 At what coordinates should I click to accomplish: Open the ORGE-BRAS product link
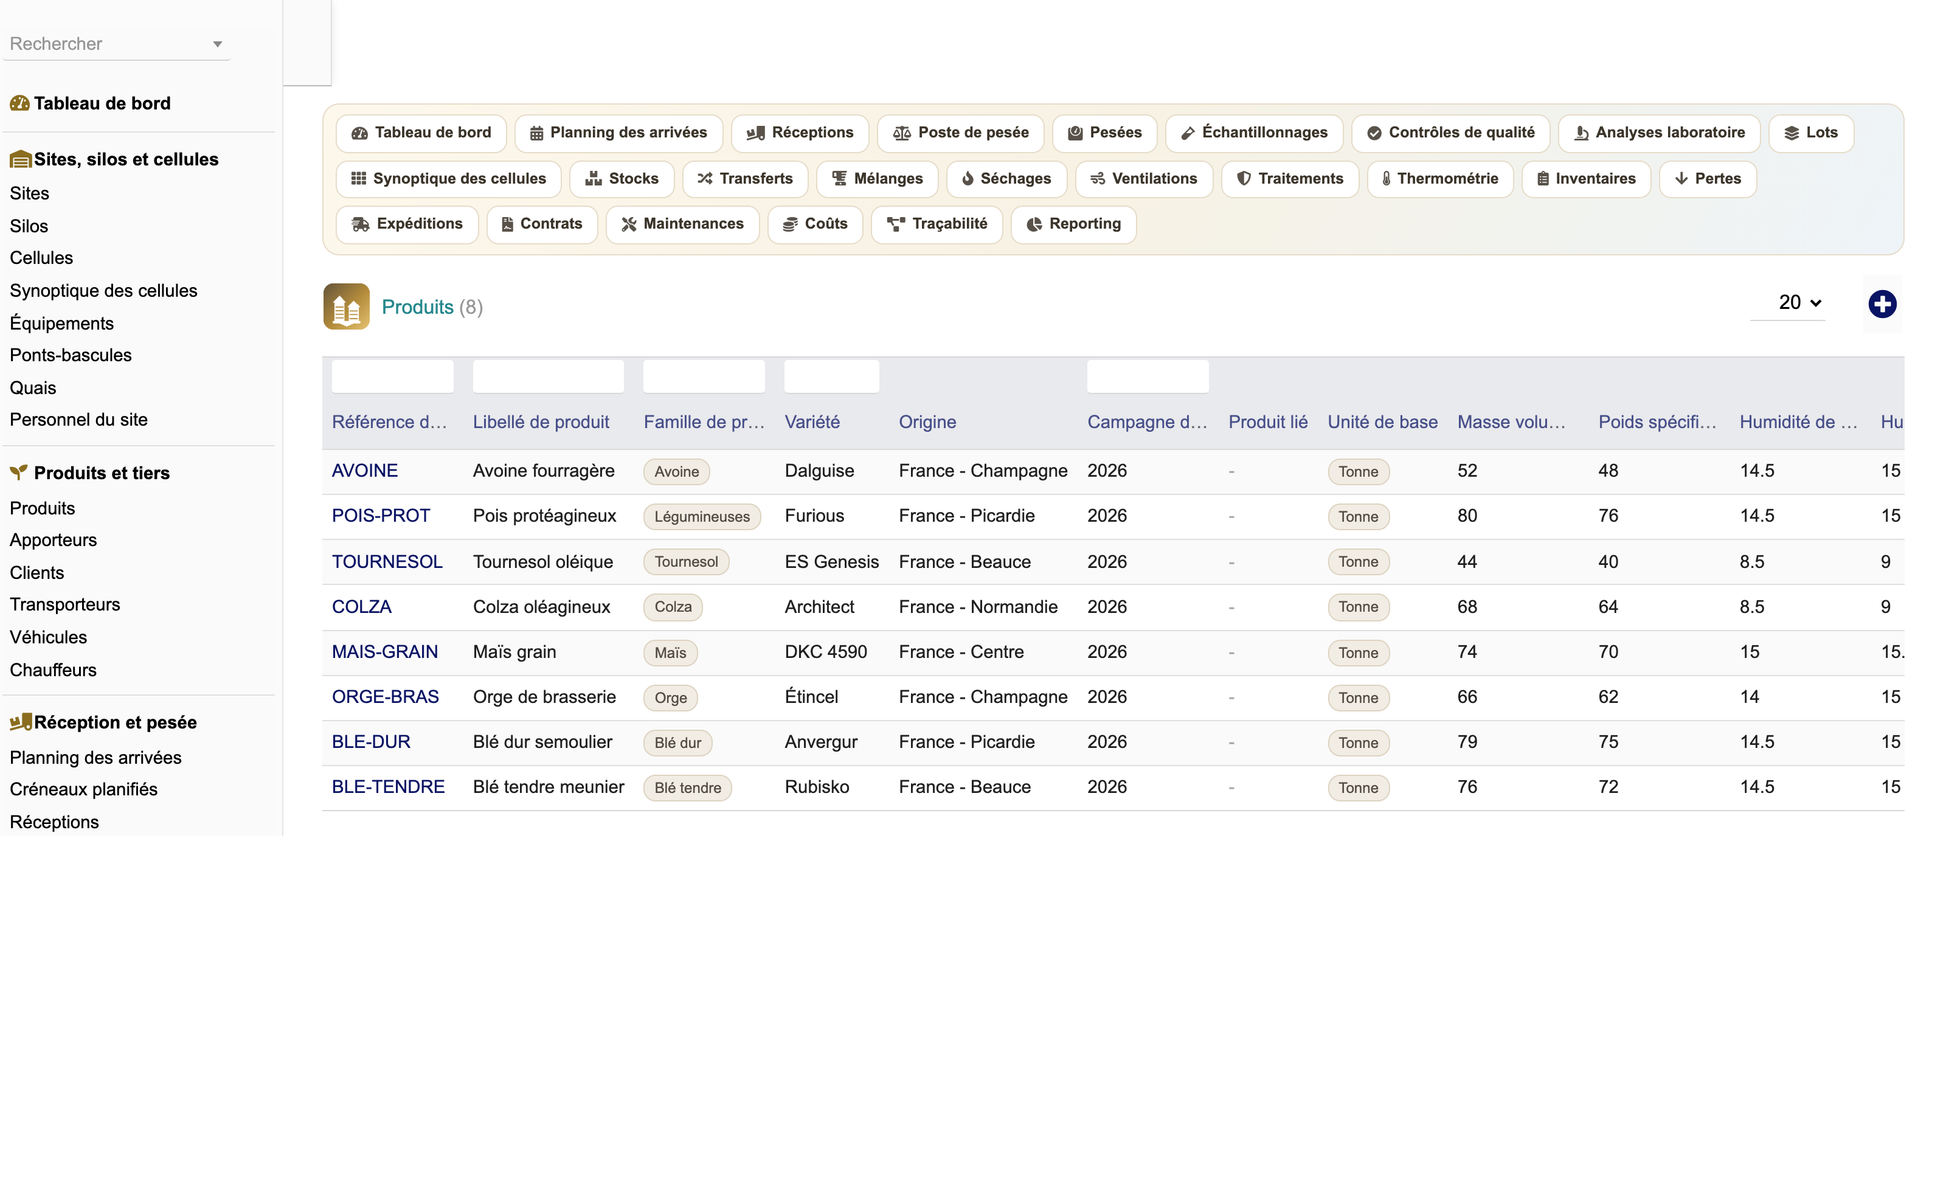point(385,697)
